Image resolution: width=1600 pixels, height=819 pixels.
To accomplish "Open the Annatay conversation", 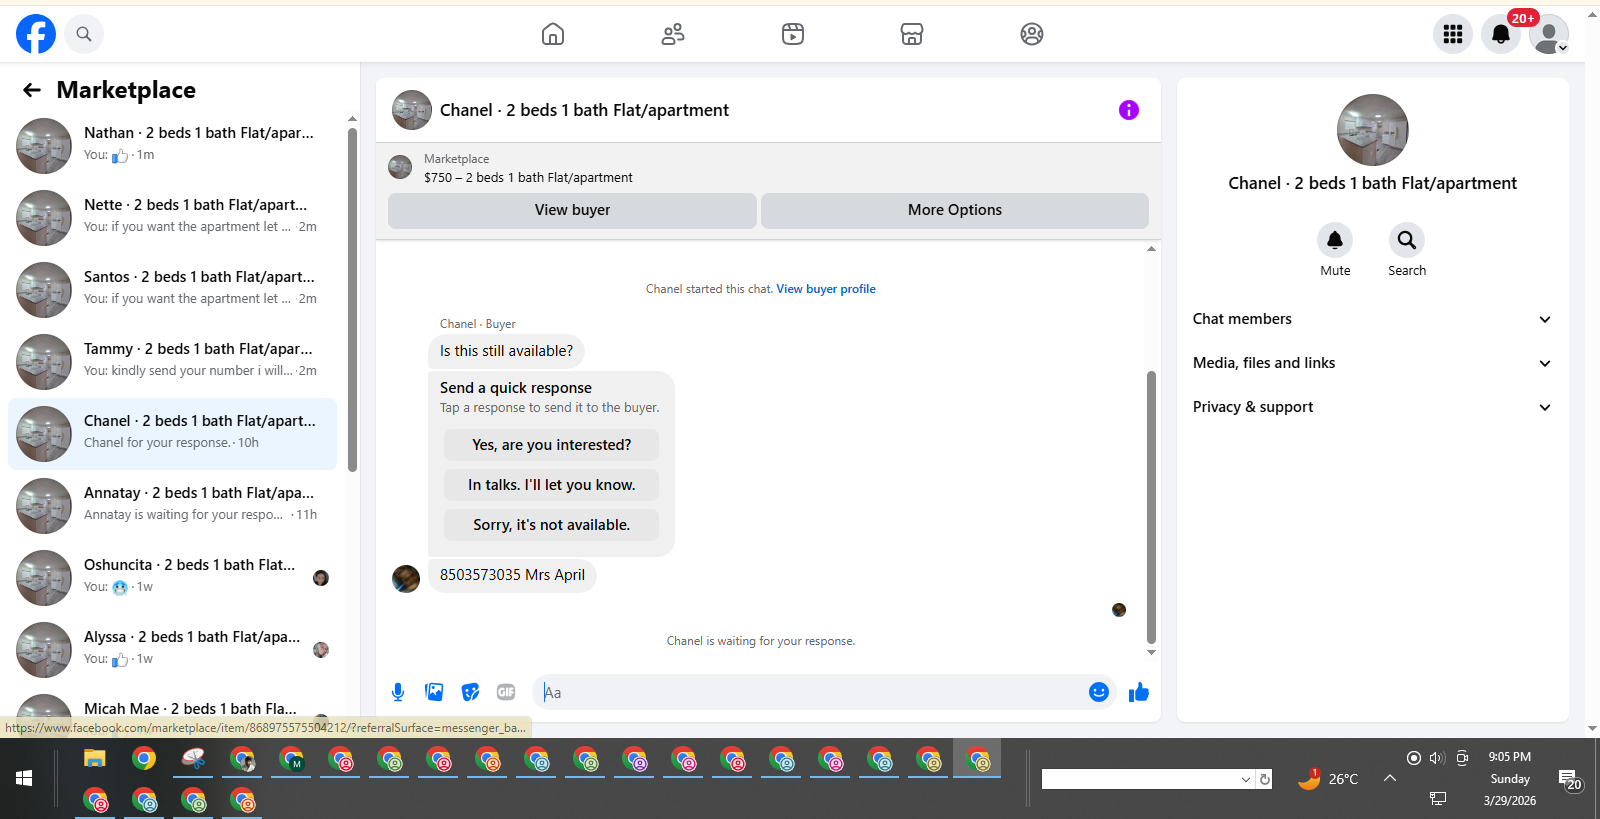I will [172, 506].
